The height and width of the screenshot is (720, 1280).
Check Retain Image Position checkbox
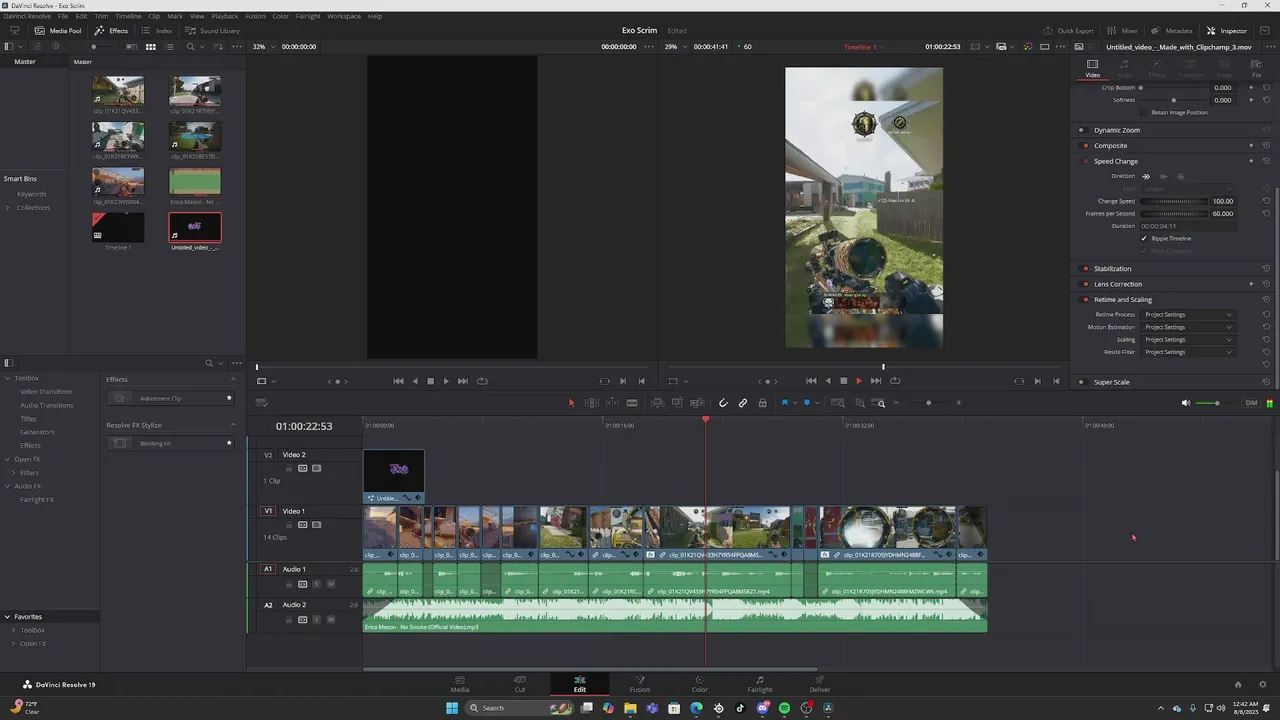tap(1144, 112)
